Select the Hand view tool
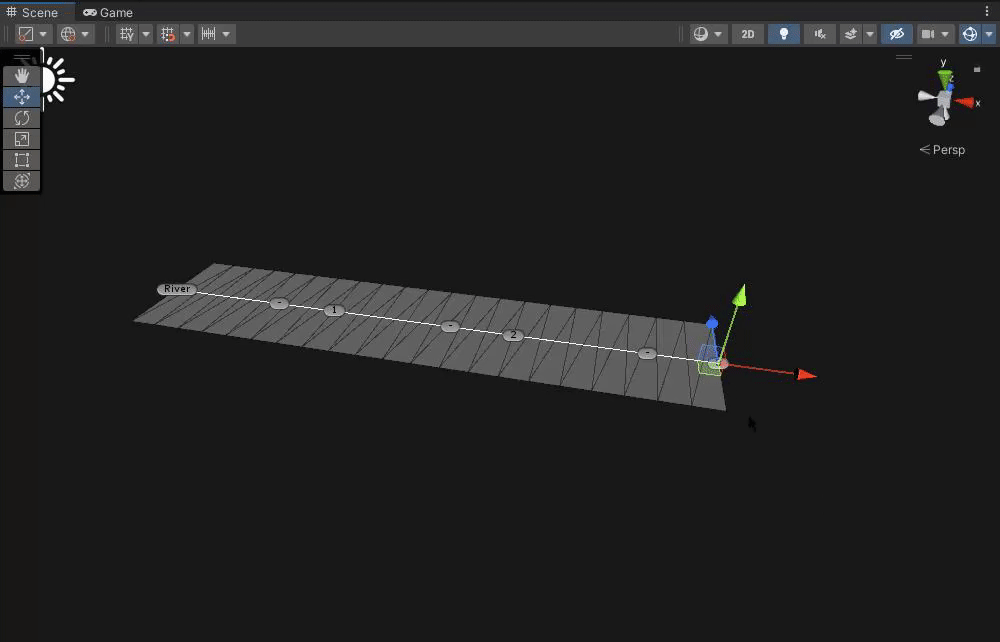This screenshot has height=642, width=1000. tap(22, 76)
